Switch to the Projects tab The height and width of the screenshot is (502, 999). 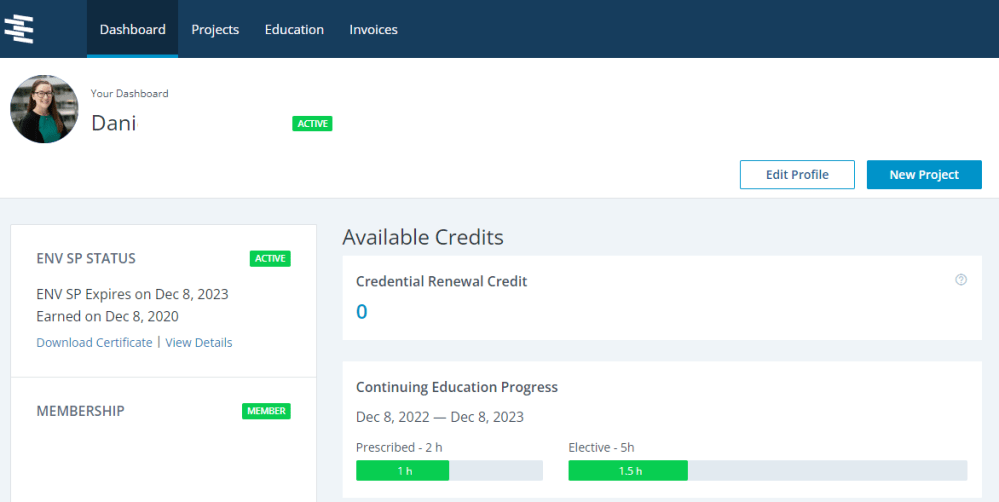point(215,29)
